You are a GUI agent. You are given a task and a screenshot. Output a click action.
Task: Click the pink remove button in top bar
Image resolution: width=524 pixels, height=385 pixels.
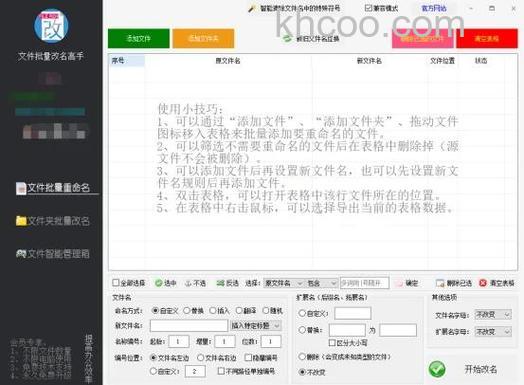click(423, 38)
